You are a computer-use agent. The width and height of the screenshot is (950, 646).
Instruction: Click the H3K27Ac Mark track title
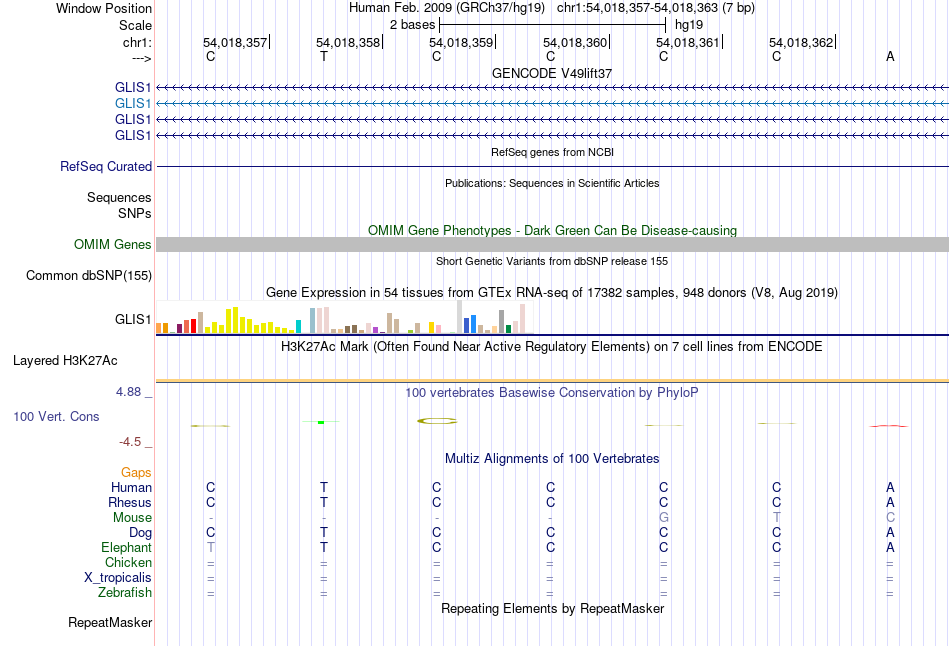[552, 347]
